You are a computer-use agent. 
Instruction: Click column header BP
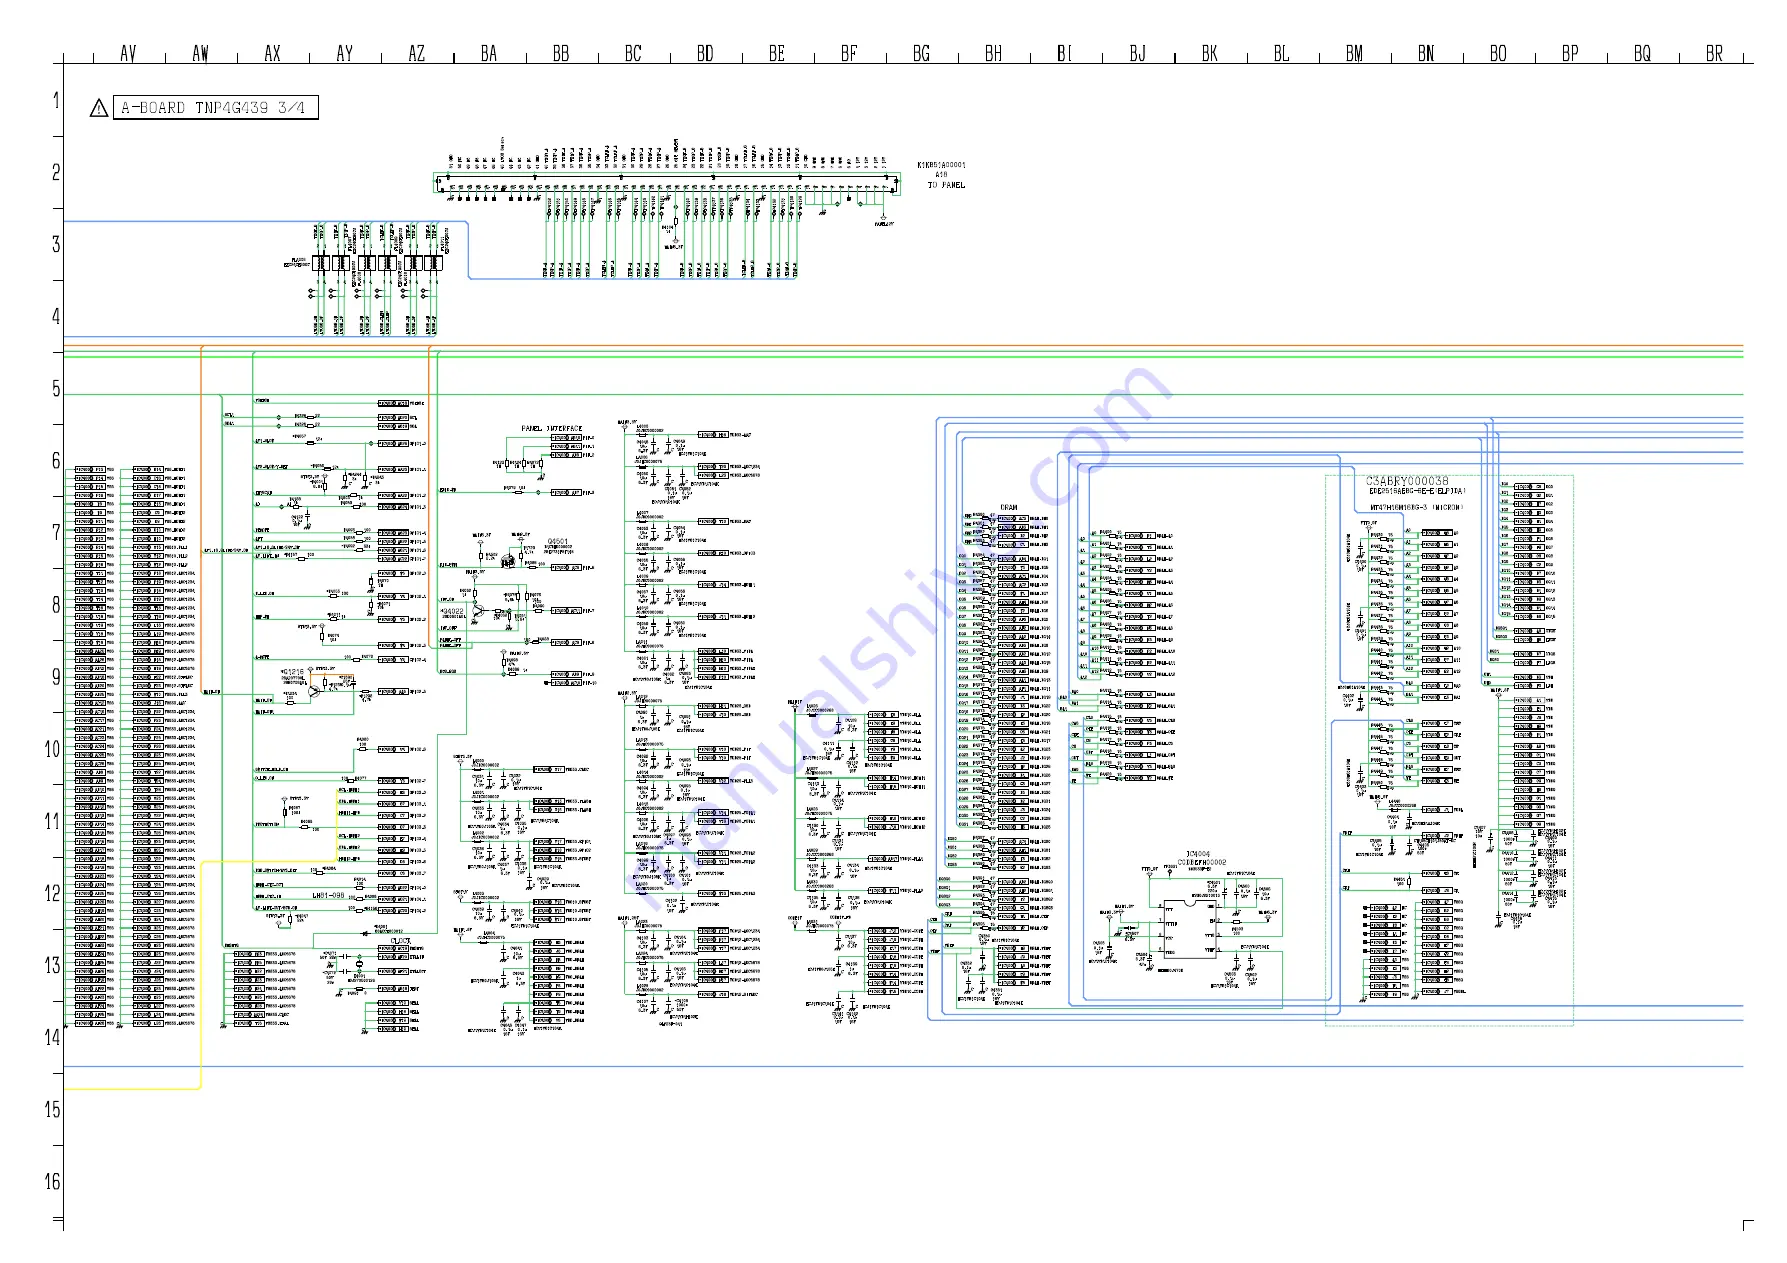(x=1570, y=54)
